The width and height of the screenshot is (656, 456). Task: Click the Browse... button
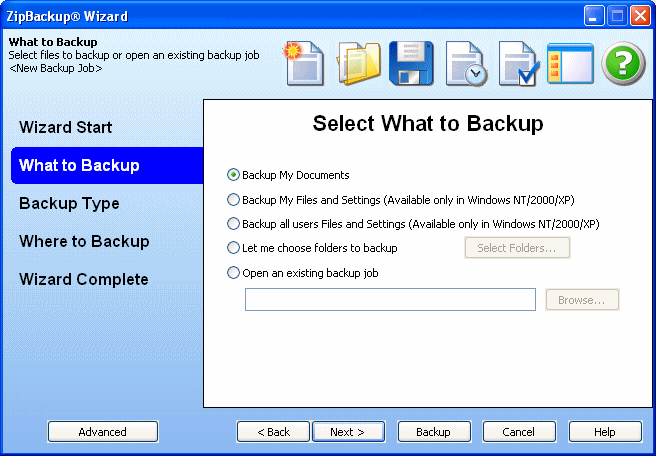coord(582,300)
